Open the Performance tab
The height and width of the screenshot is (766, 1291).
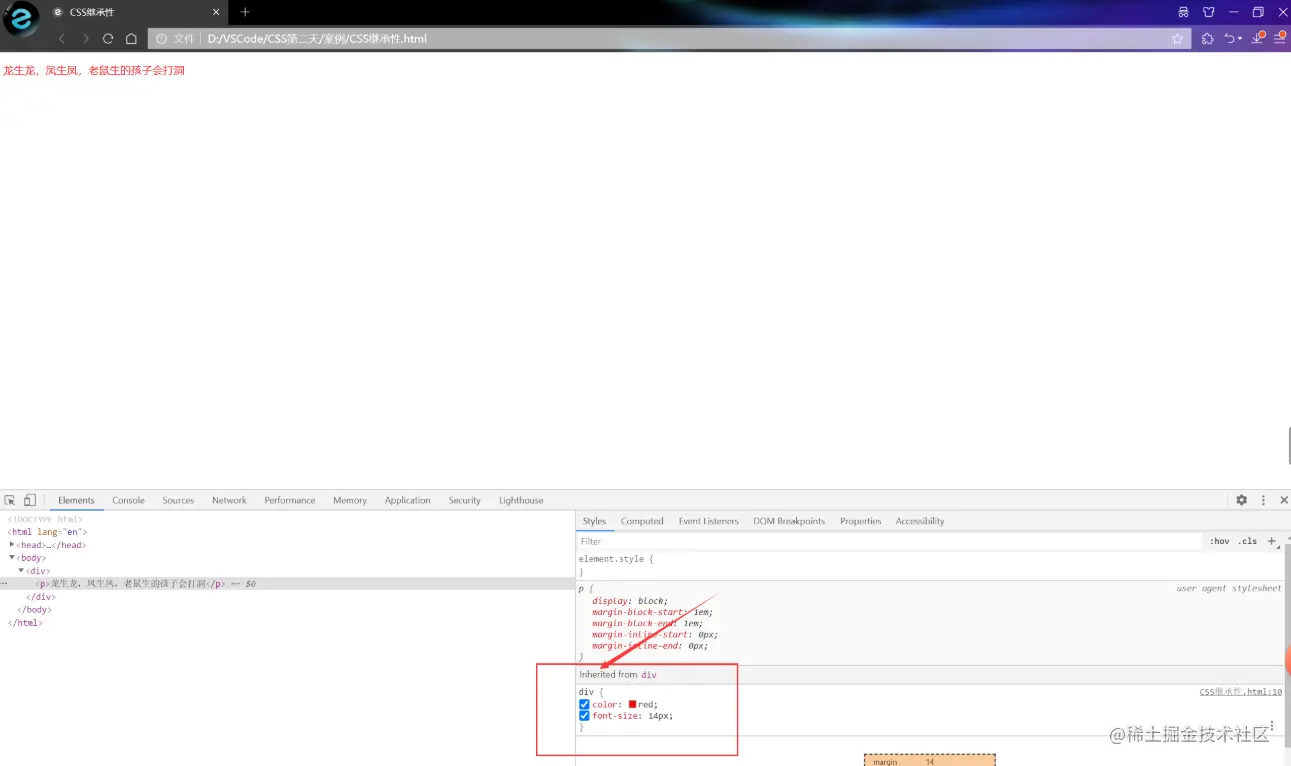pos(290,500)
